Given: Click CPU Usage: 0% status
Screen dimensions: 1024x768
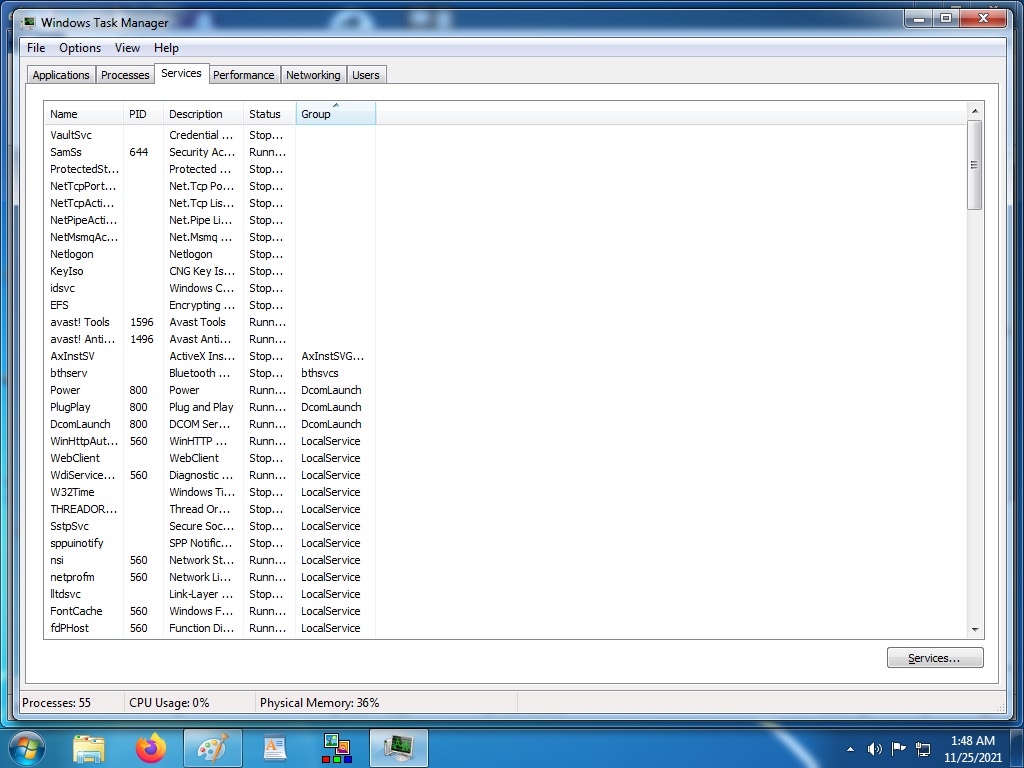Looking at the screenshot, I should [x=169, y=703].
